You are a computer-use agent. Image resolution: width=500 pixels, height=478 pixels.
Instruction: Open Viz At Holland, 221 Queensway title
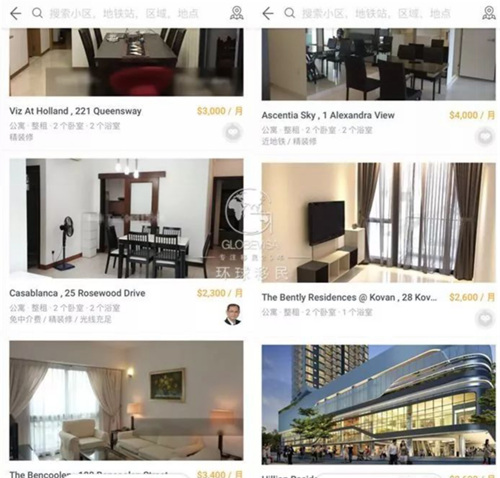75,111
